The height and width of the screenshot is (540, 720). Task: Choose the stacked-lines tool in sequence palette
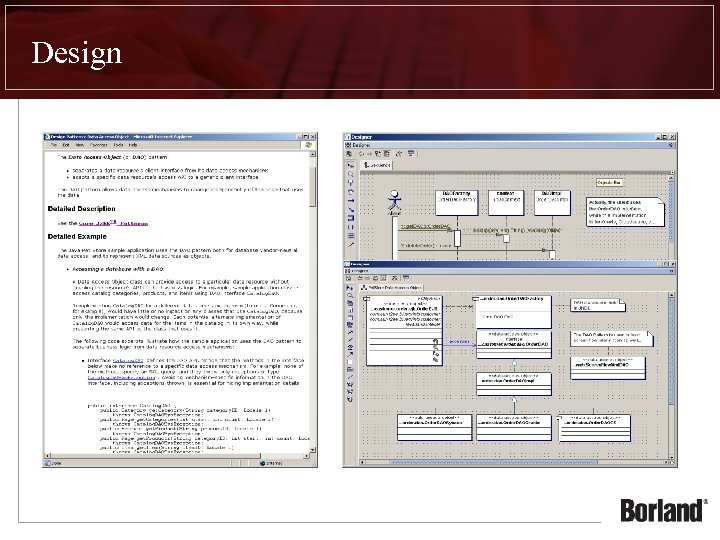[351, 236]
